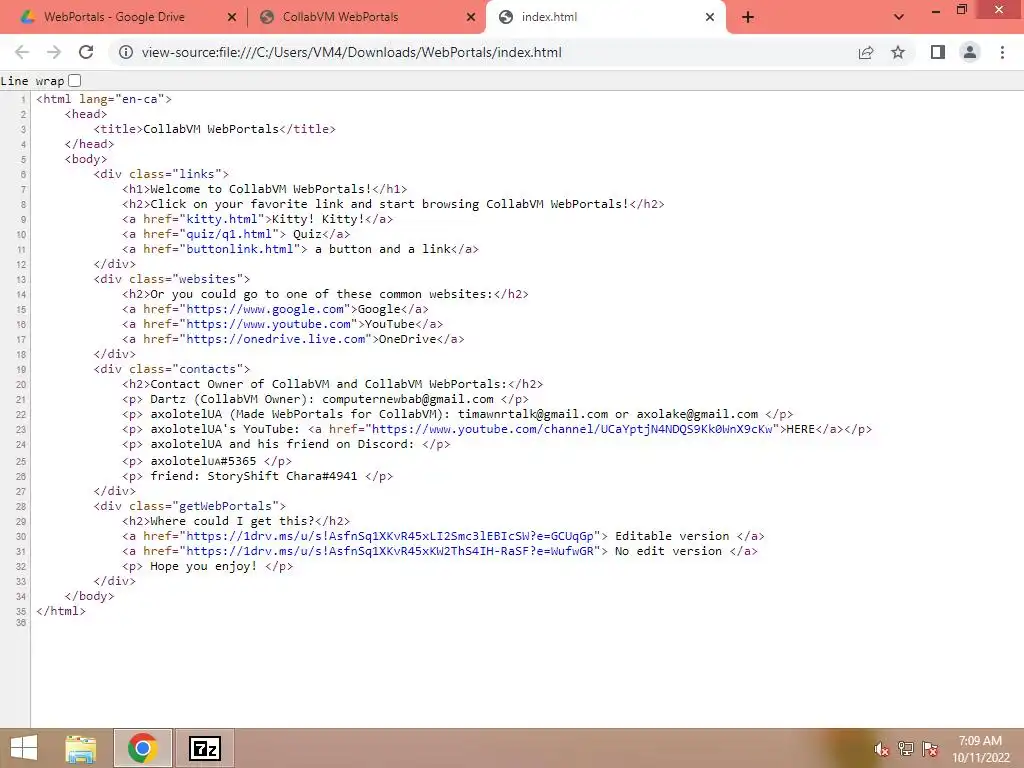Click the div class="links" line

(161, 174)
